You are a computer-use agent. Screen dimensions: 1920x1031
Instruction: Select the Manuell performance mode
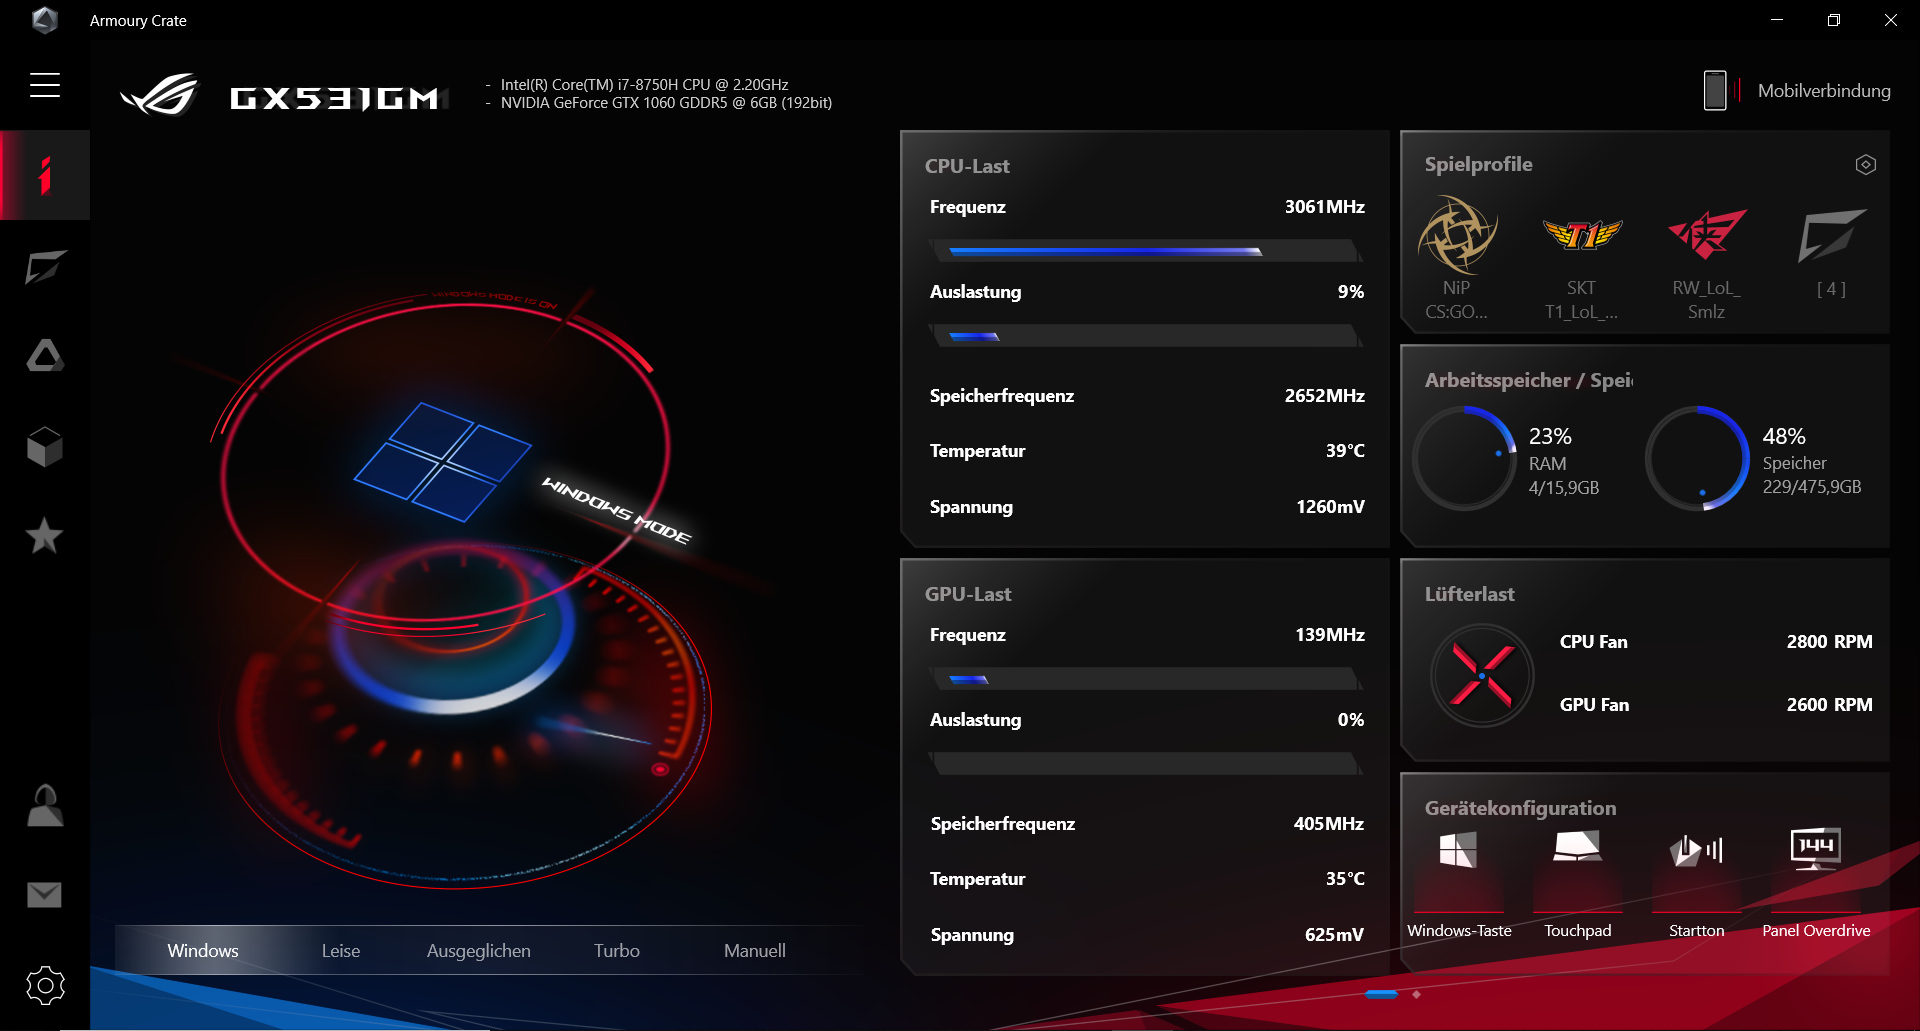pyautogui.click(x=755, y=950)
